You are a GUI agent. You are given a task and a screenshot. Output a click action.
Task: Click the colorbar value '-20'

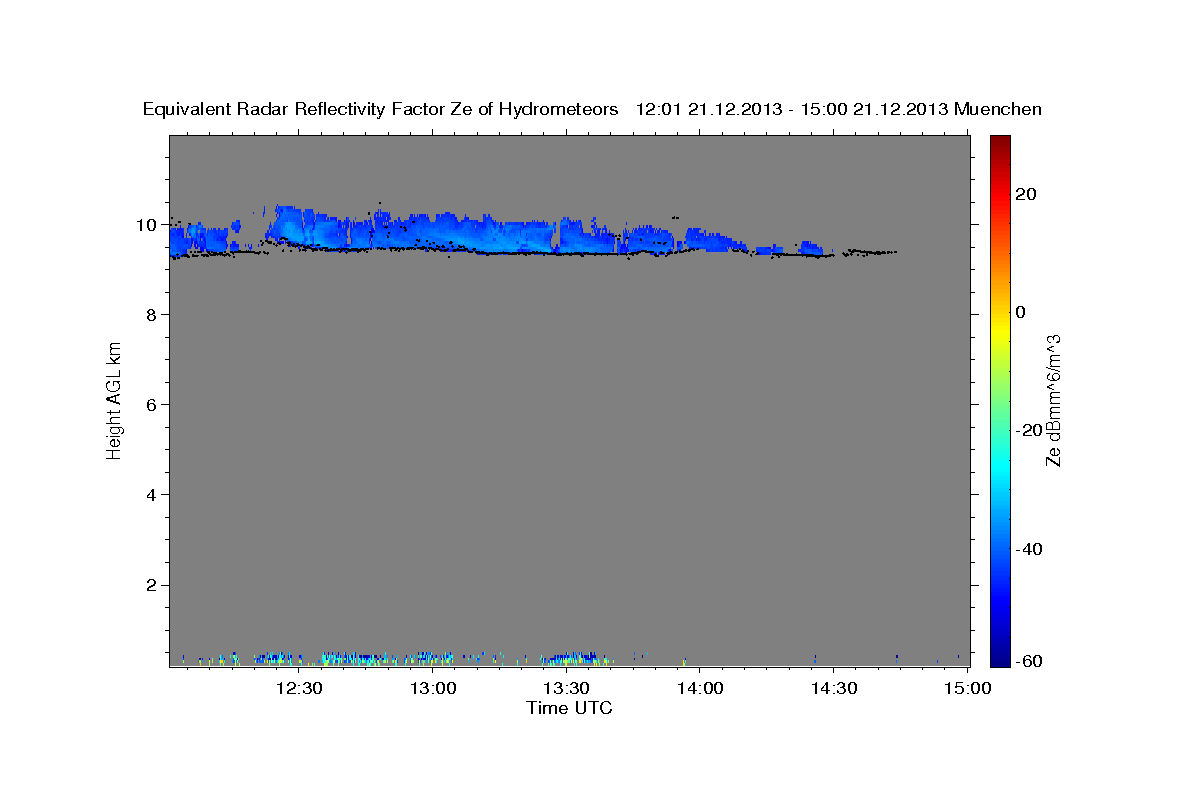click(x=1030, y=430)
